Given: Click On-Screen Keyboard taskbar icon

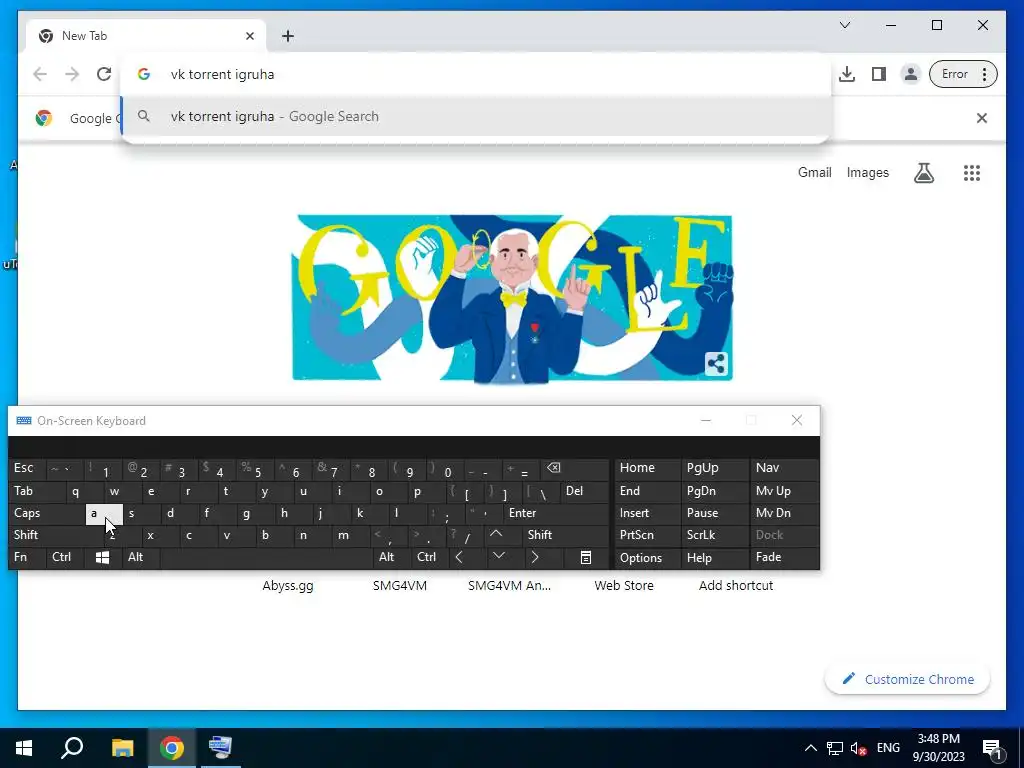Looking at the screenshot, I should (x=220, y=748).
